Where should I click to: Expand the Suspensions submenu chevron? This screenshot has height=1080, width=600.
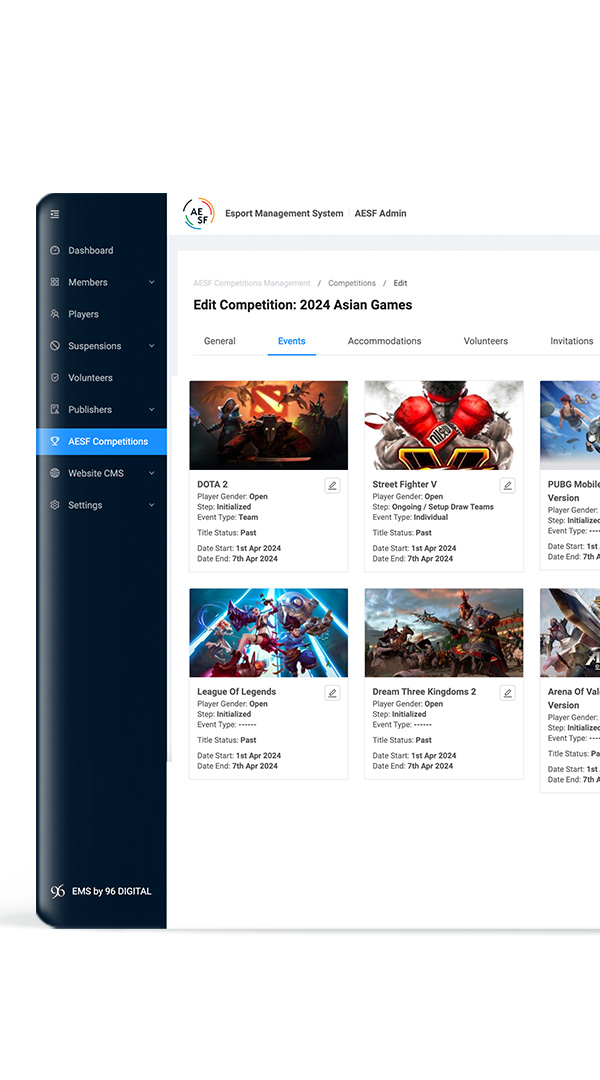(152, 346)
